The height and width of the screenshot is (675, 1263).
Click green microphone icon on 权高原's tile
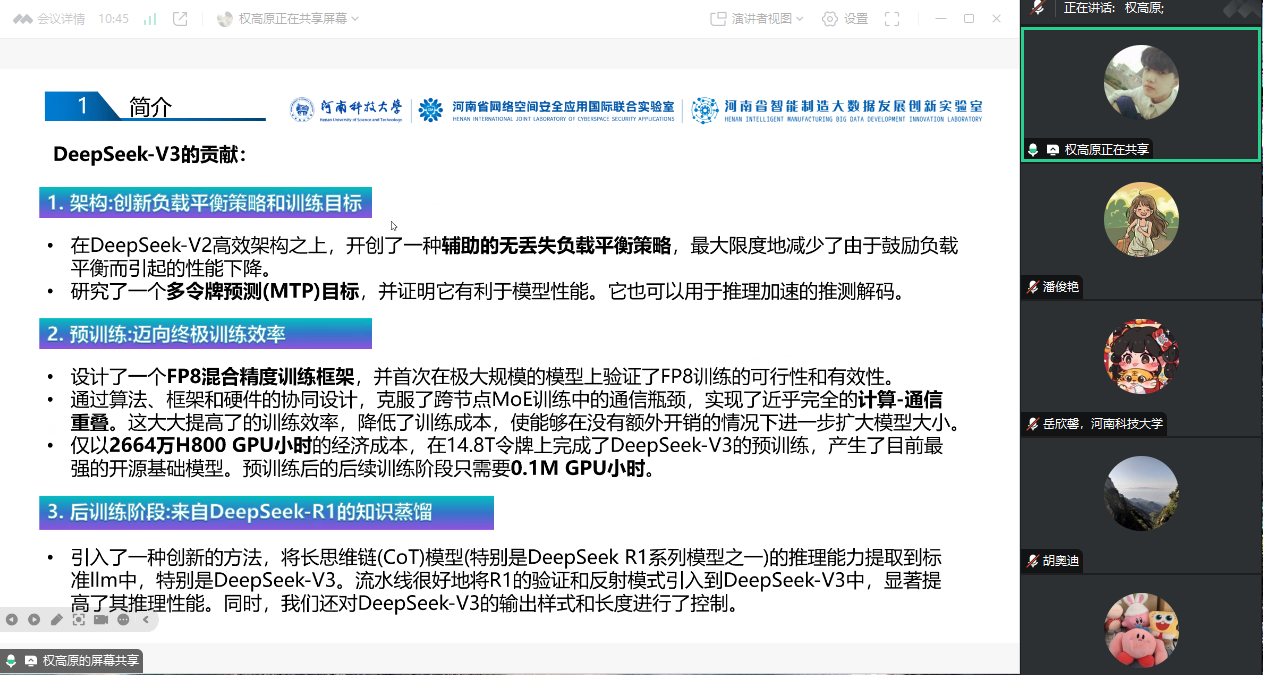point(1032,150)
